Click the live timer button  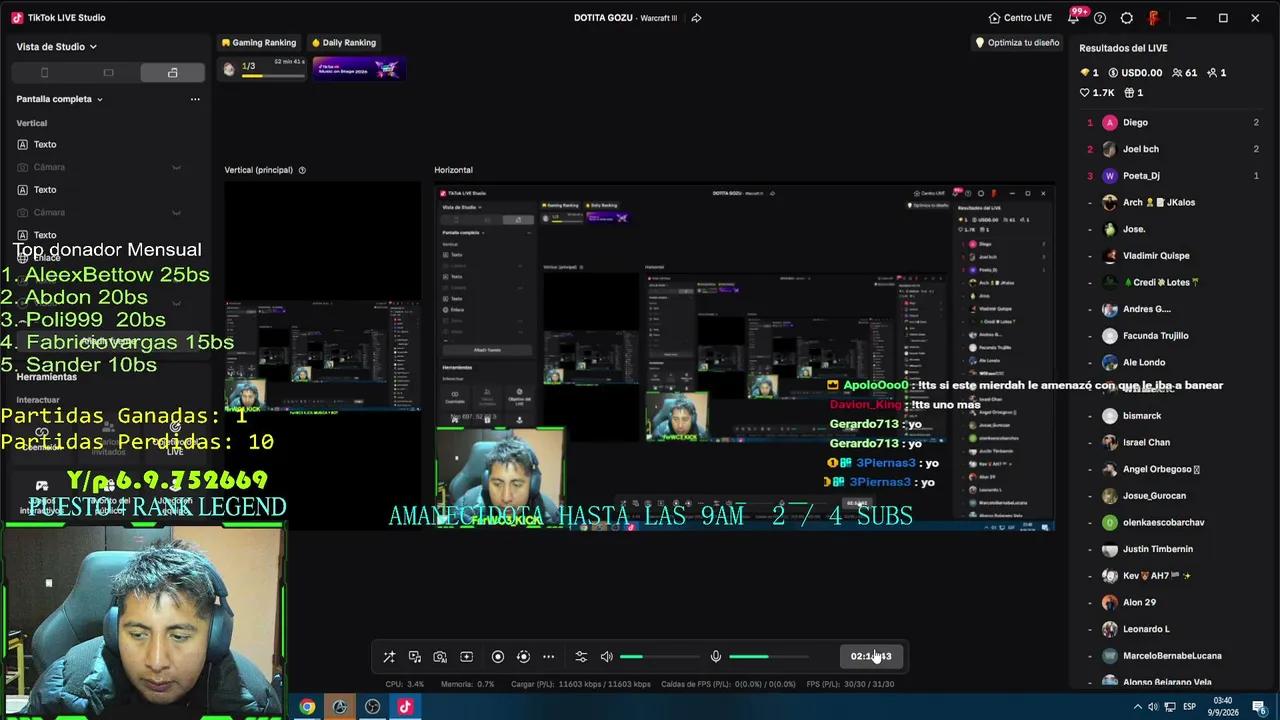[871, 656]
